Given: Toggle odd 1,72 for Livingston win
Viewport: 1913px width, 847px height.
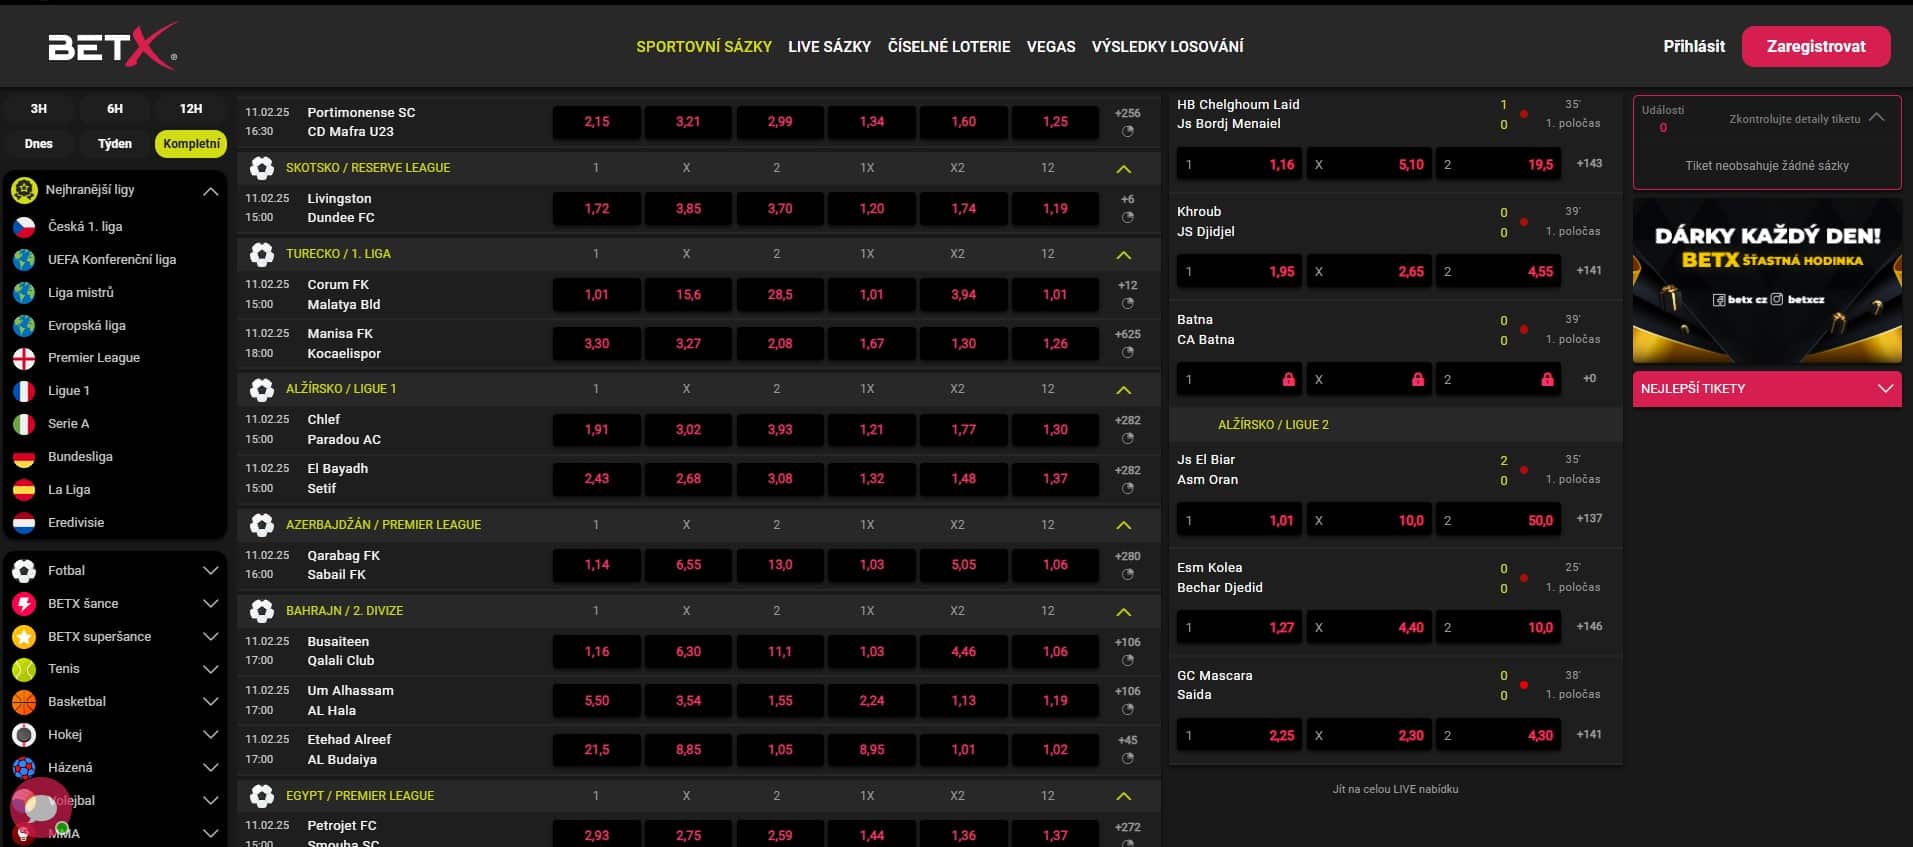Looking at the screenshot, I should point(597,209).
